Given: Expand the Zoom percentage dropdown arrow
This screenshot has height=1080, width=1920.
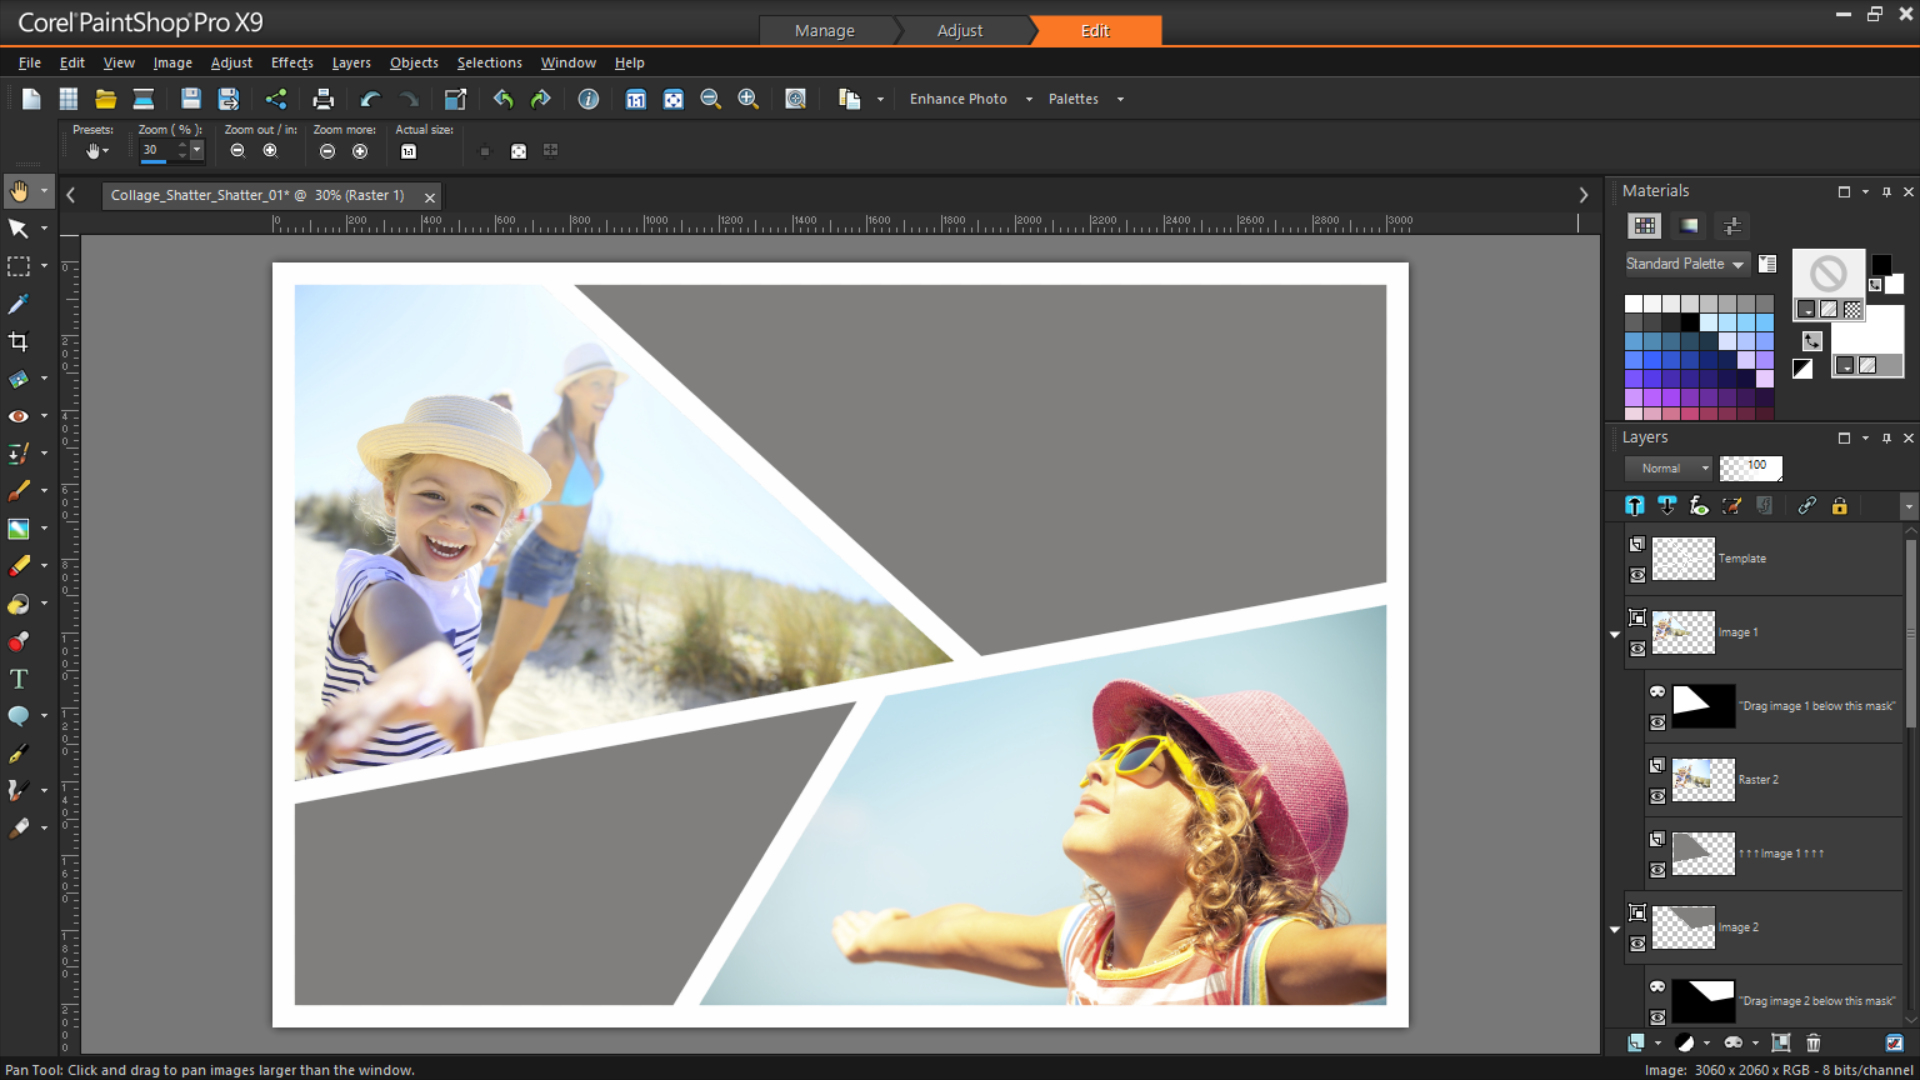Looking at the screenshot, I should tap(197, 150).
